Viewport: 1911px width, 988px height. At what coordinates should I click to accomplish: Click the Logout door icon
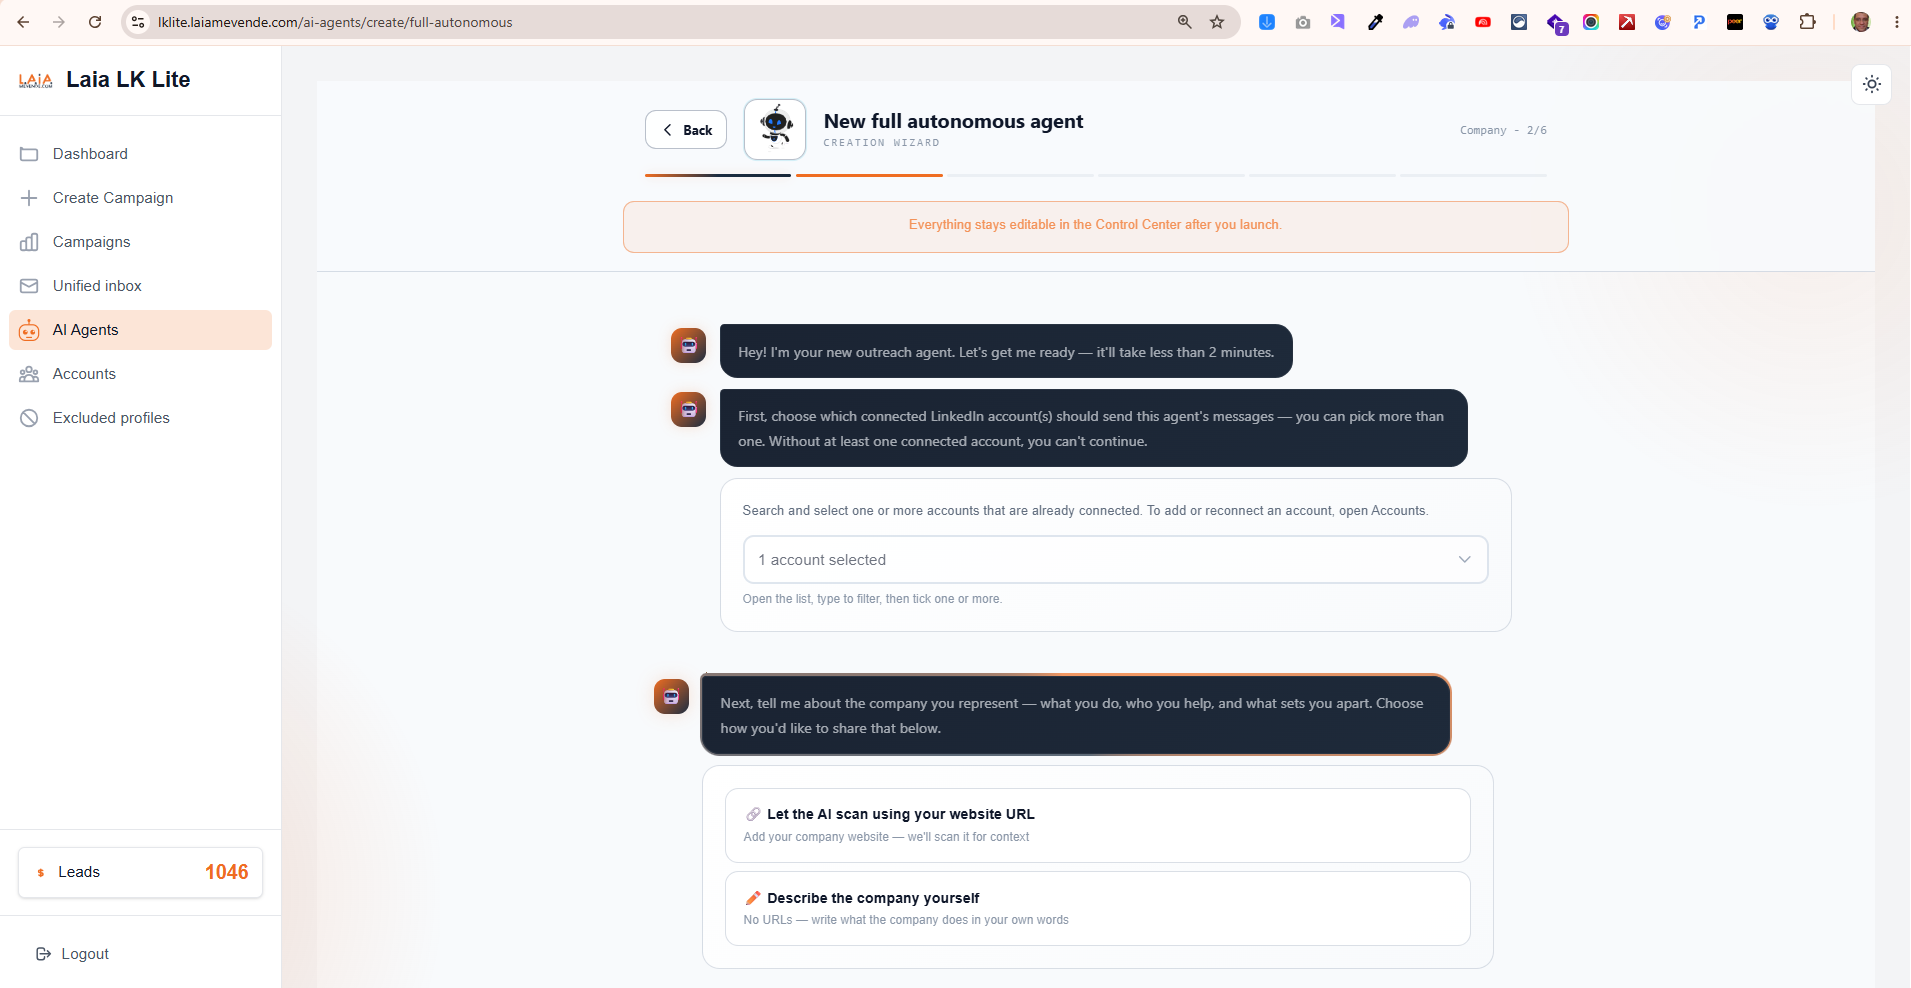click(43, 954)
